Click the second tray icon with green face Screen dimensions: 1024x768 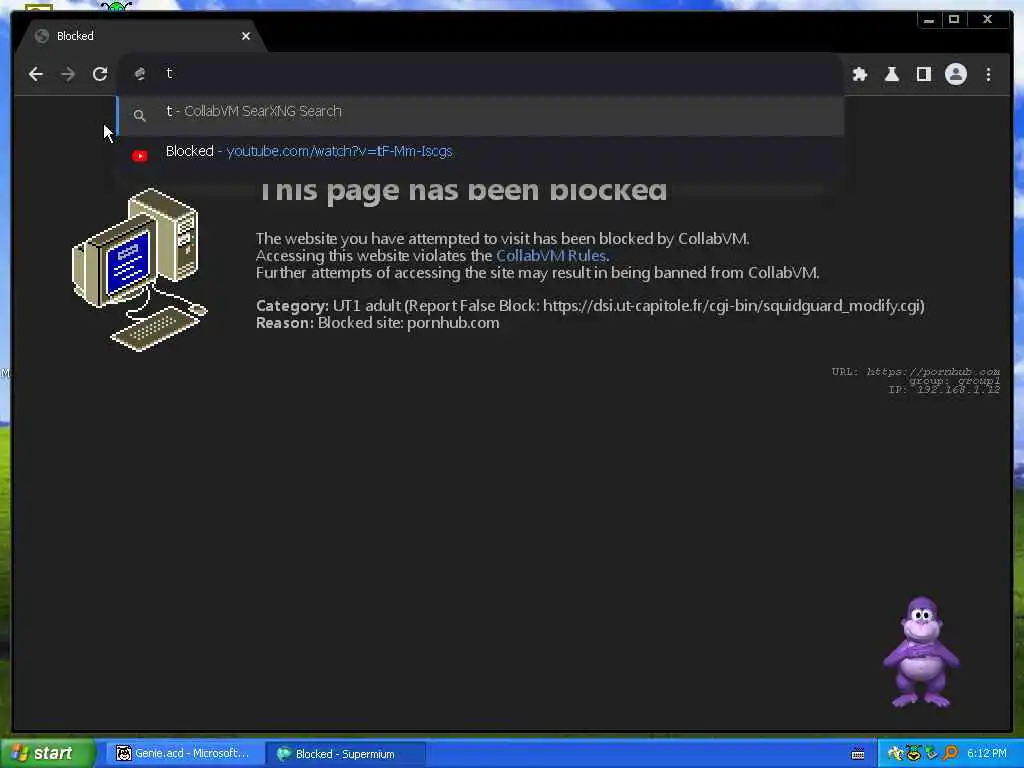913,753
